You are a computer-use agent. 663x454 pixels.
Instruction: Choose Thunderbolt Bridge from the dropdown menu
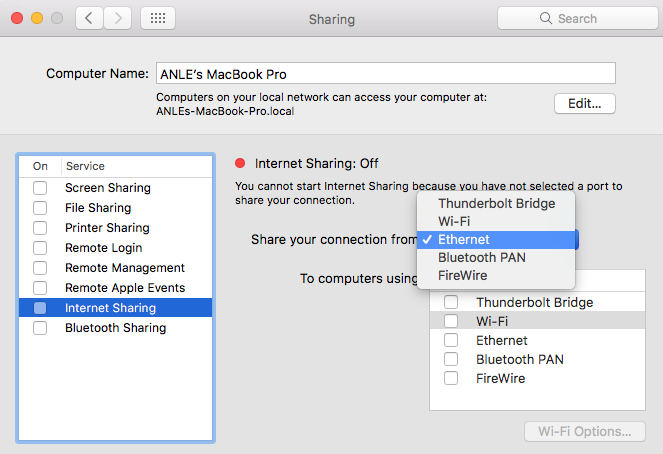[496, 203]
